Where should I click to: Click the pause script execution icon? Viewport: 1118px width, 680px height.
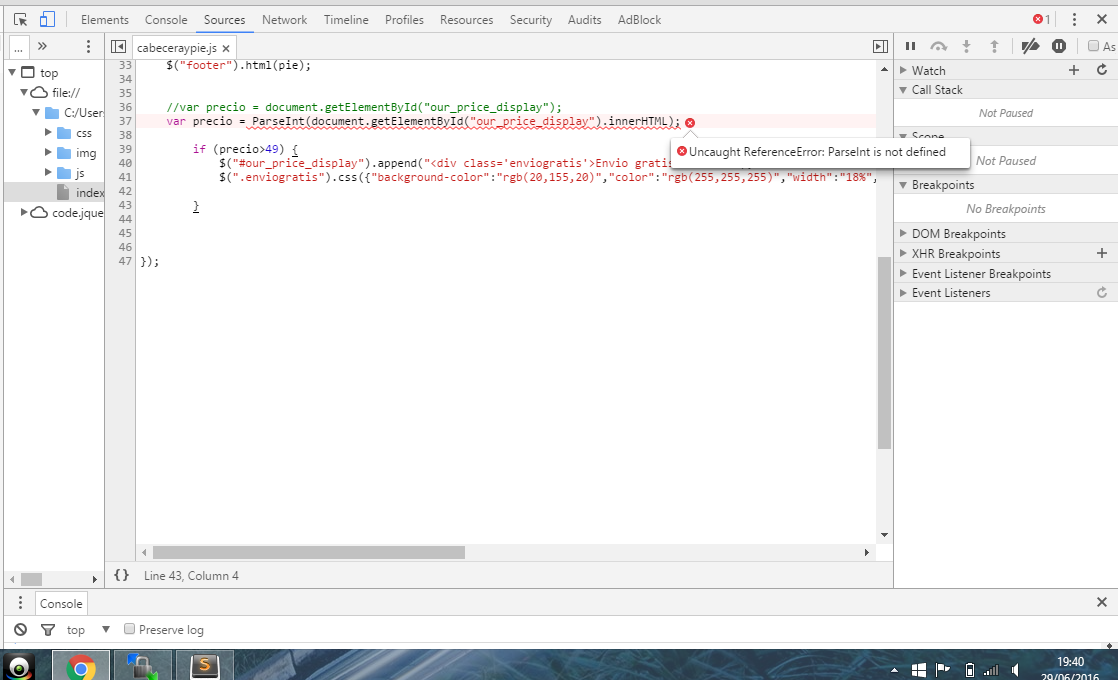(910, 46)
